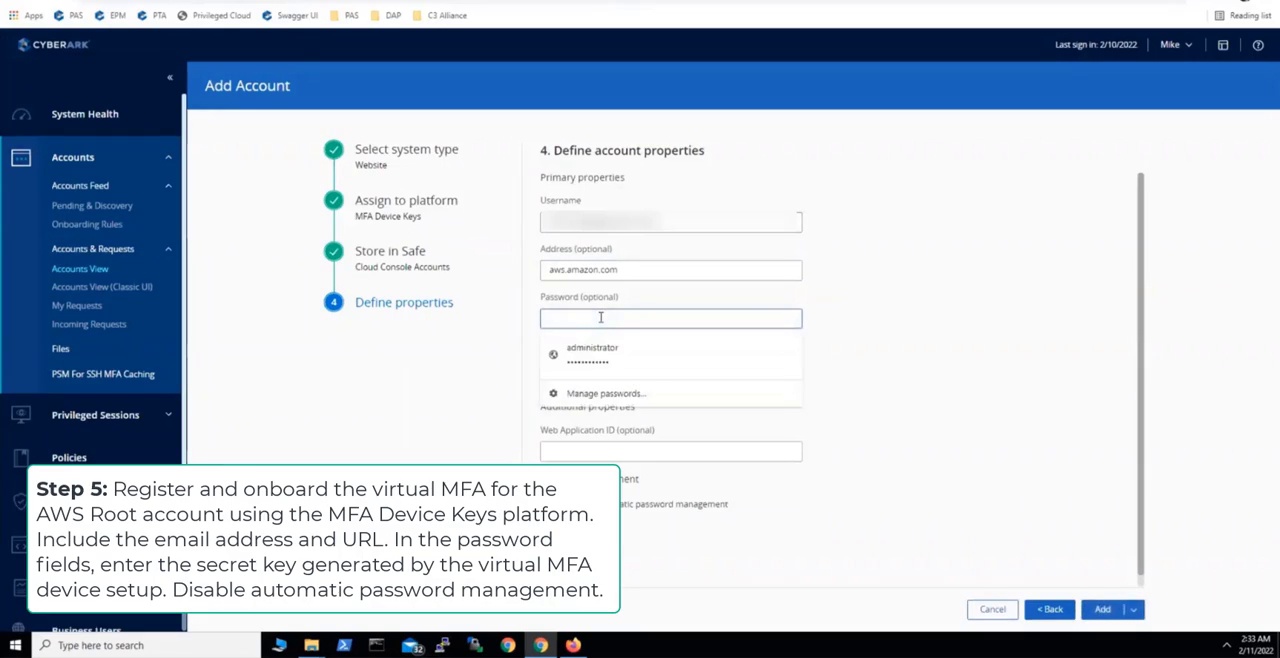This screenshot has width=1280, height=658.
Task: Collapse the Accounts menu chevron
Action: point(168,157)
